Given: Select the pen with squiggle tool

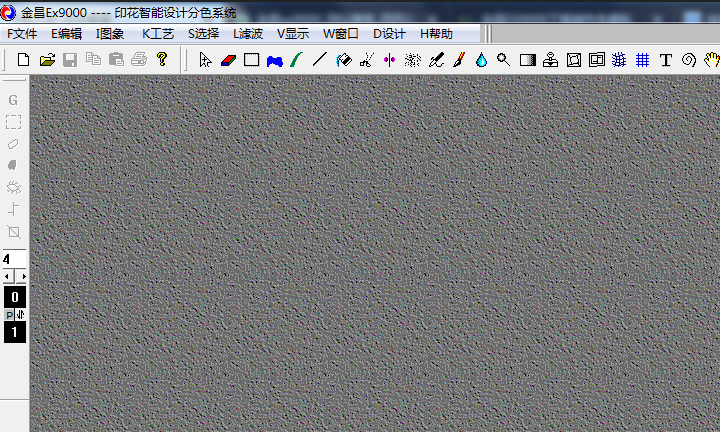Looking at the screenshot, I should tap(436, 60).
